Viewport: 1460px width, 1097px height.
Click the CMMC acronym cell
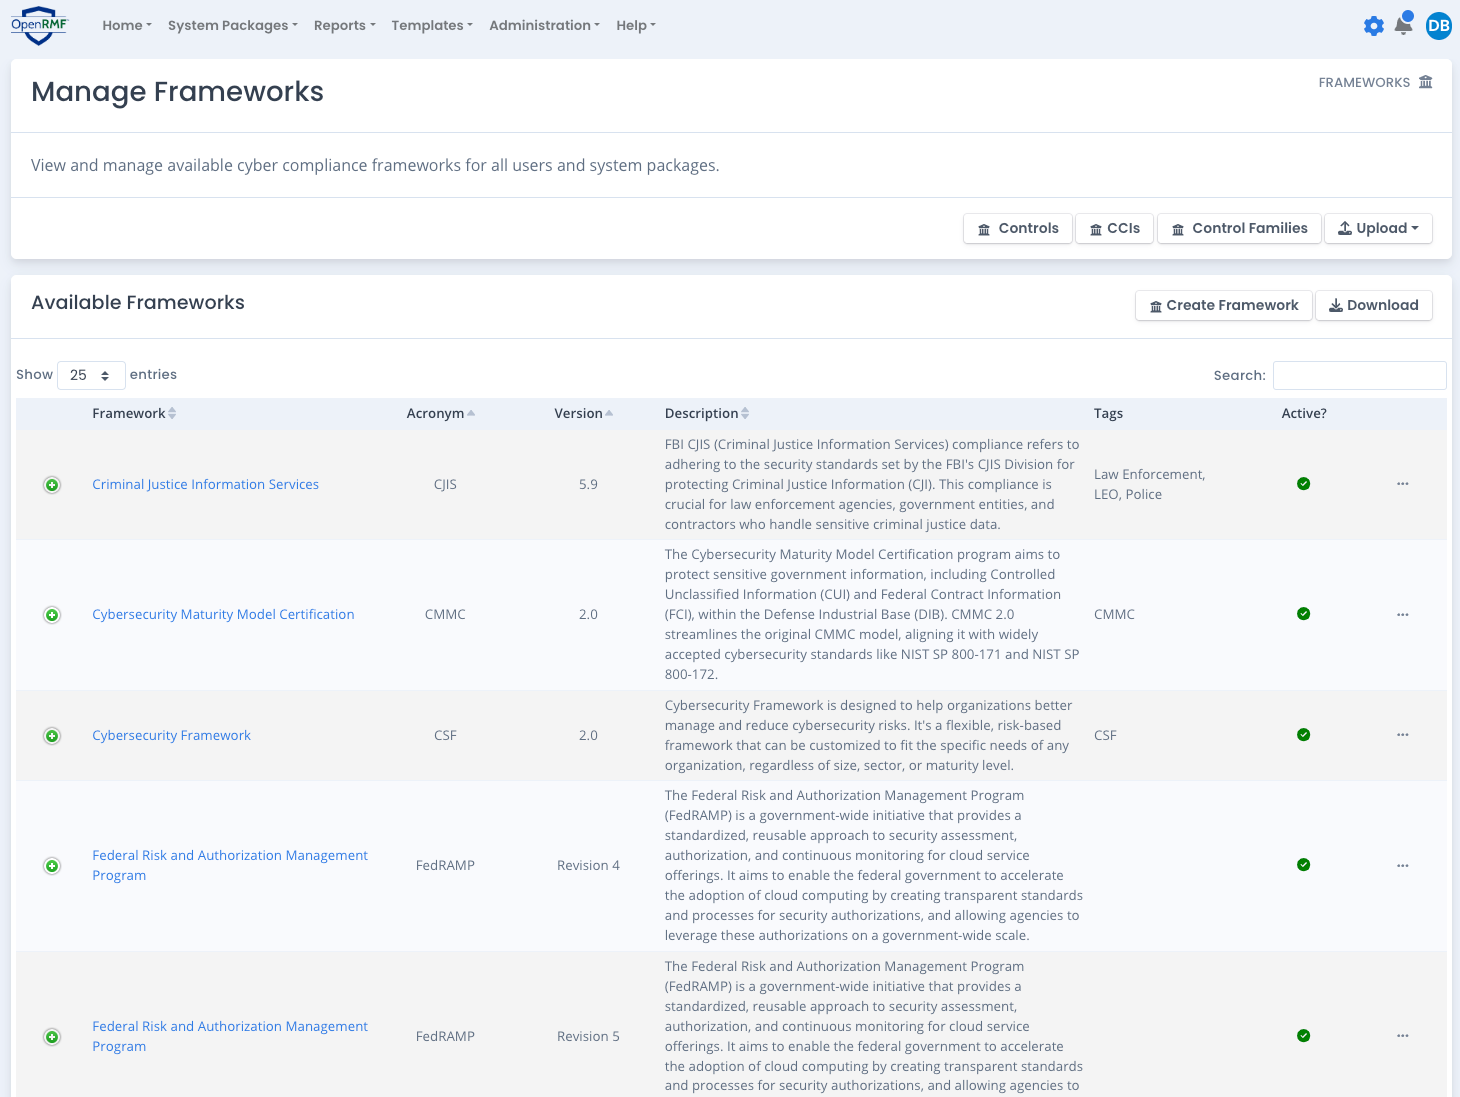[x=445, y=614]
